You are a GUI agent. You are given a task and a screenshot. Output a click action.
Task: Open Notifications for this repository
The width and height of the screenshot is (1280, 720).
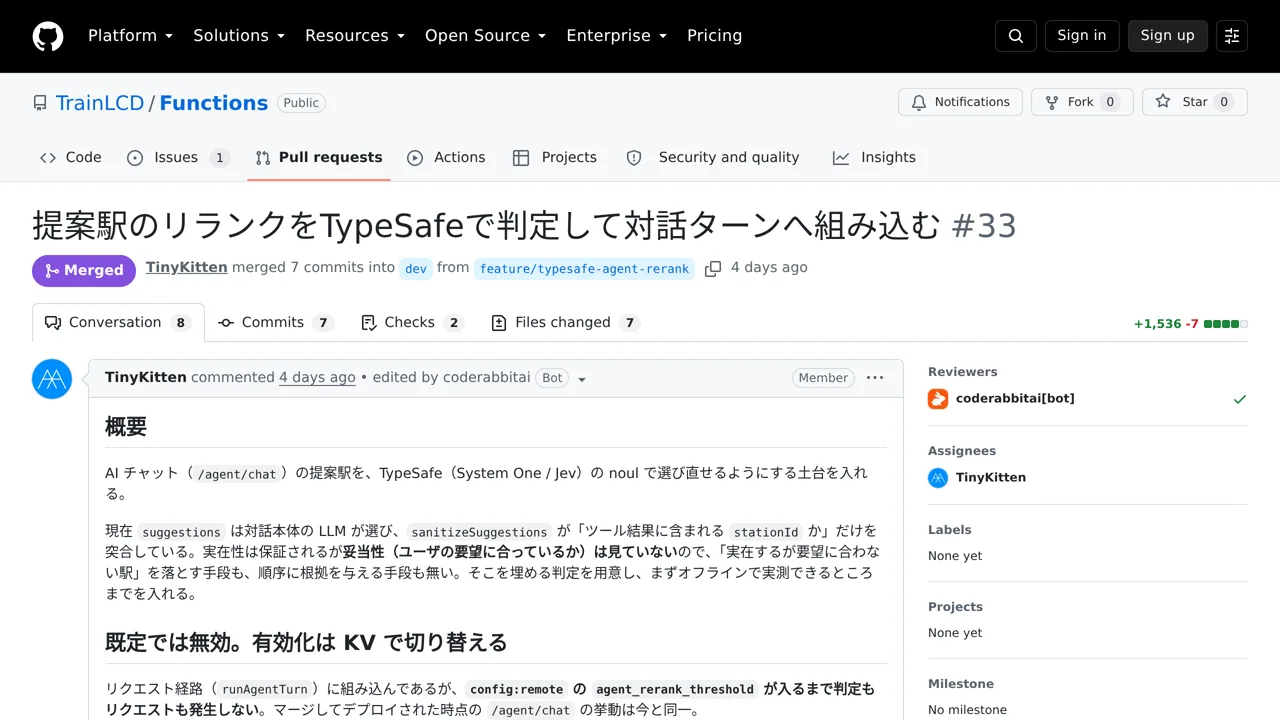pyautogui.click(x=961, y=102)
